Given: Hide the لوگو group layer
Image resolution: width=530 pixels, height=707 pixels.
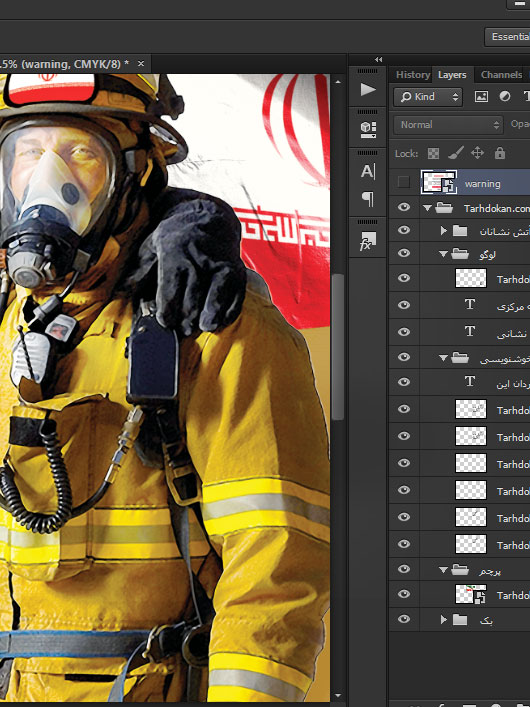Looking at the screenshot, I should [404, 253].
